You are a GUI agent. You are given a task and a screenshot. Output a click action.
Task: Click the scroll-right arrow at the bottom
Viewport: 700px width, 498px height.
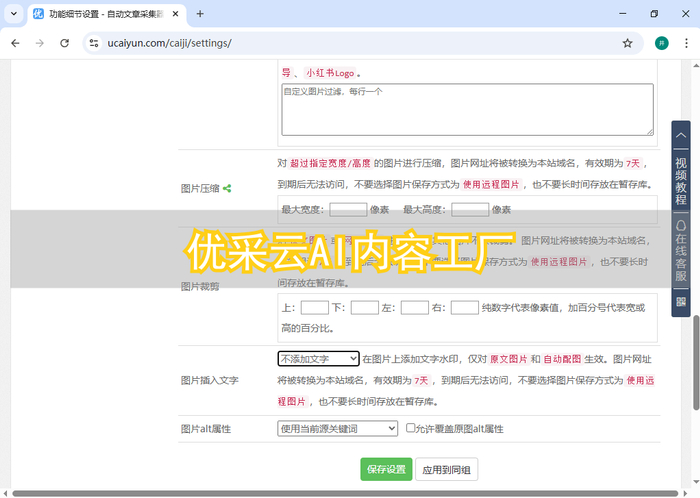(x=685, y=493)
